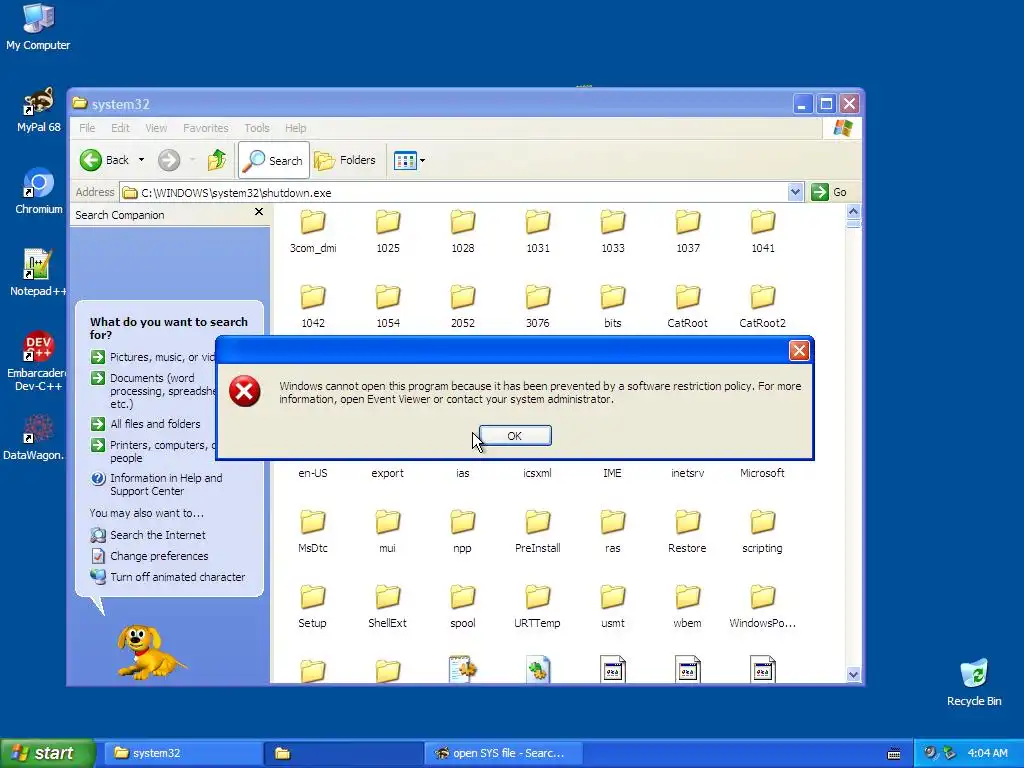Click the 4:04 AM clock
This screenshot has height=768, width=1024.
click(987, 753)
